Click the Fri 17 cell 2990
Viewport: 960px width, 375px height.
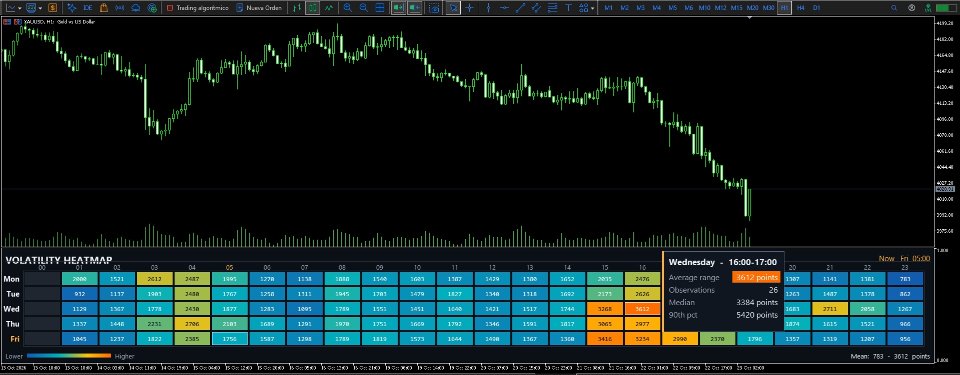coord(680,338)
